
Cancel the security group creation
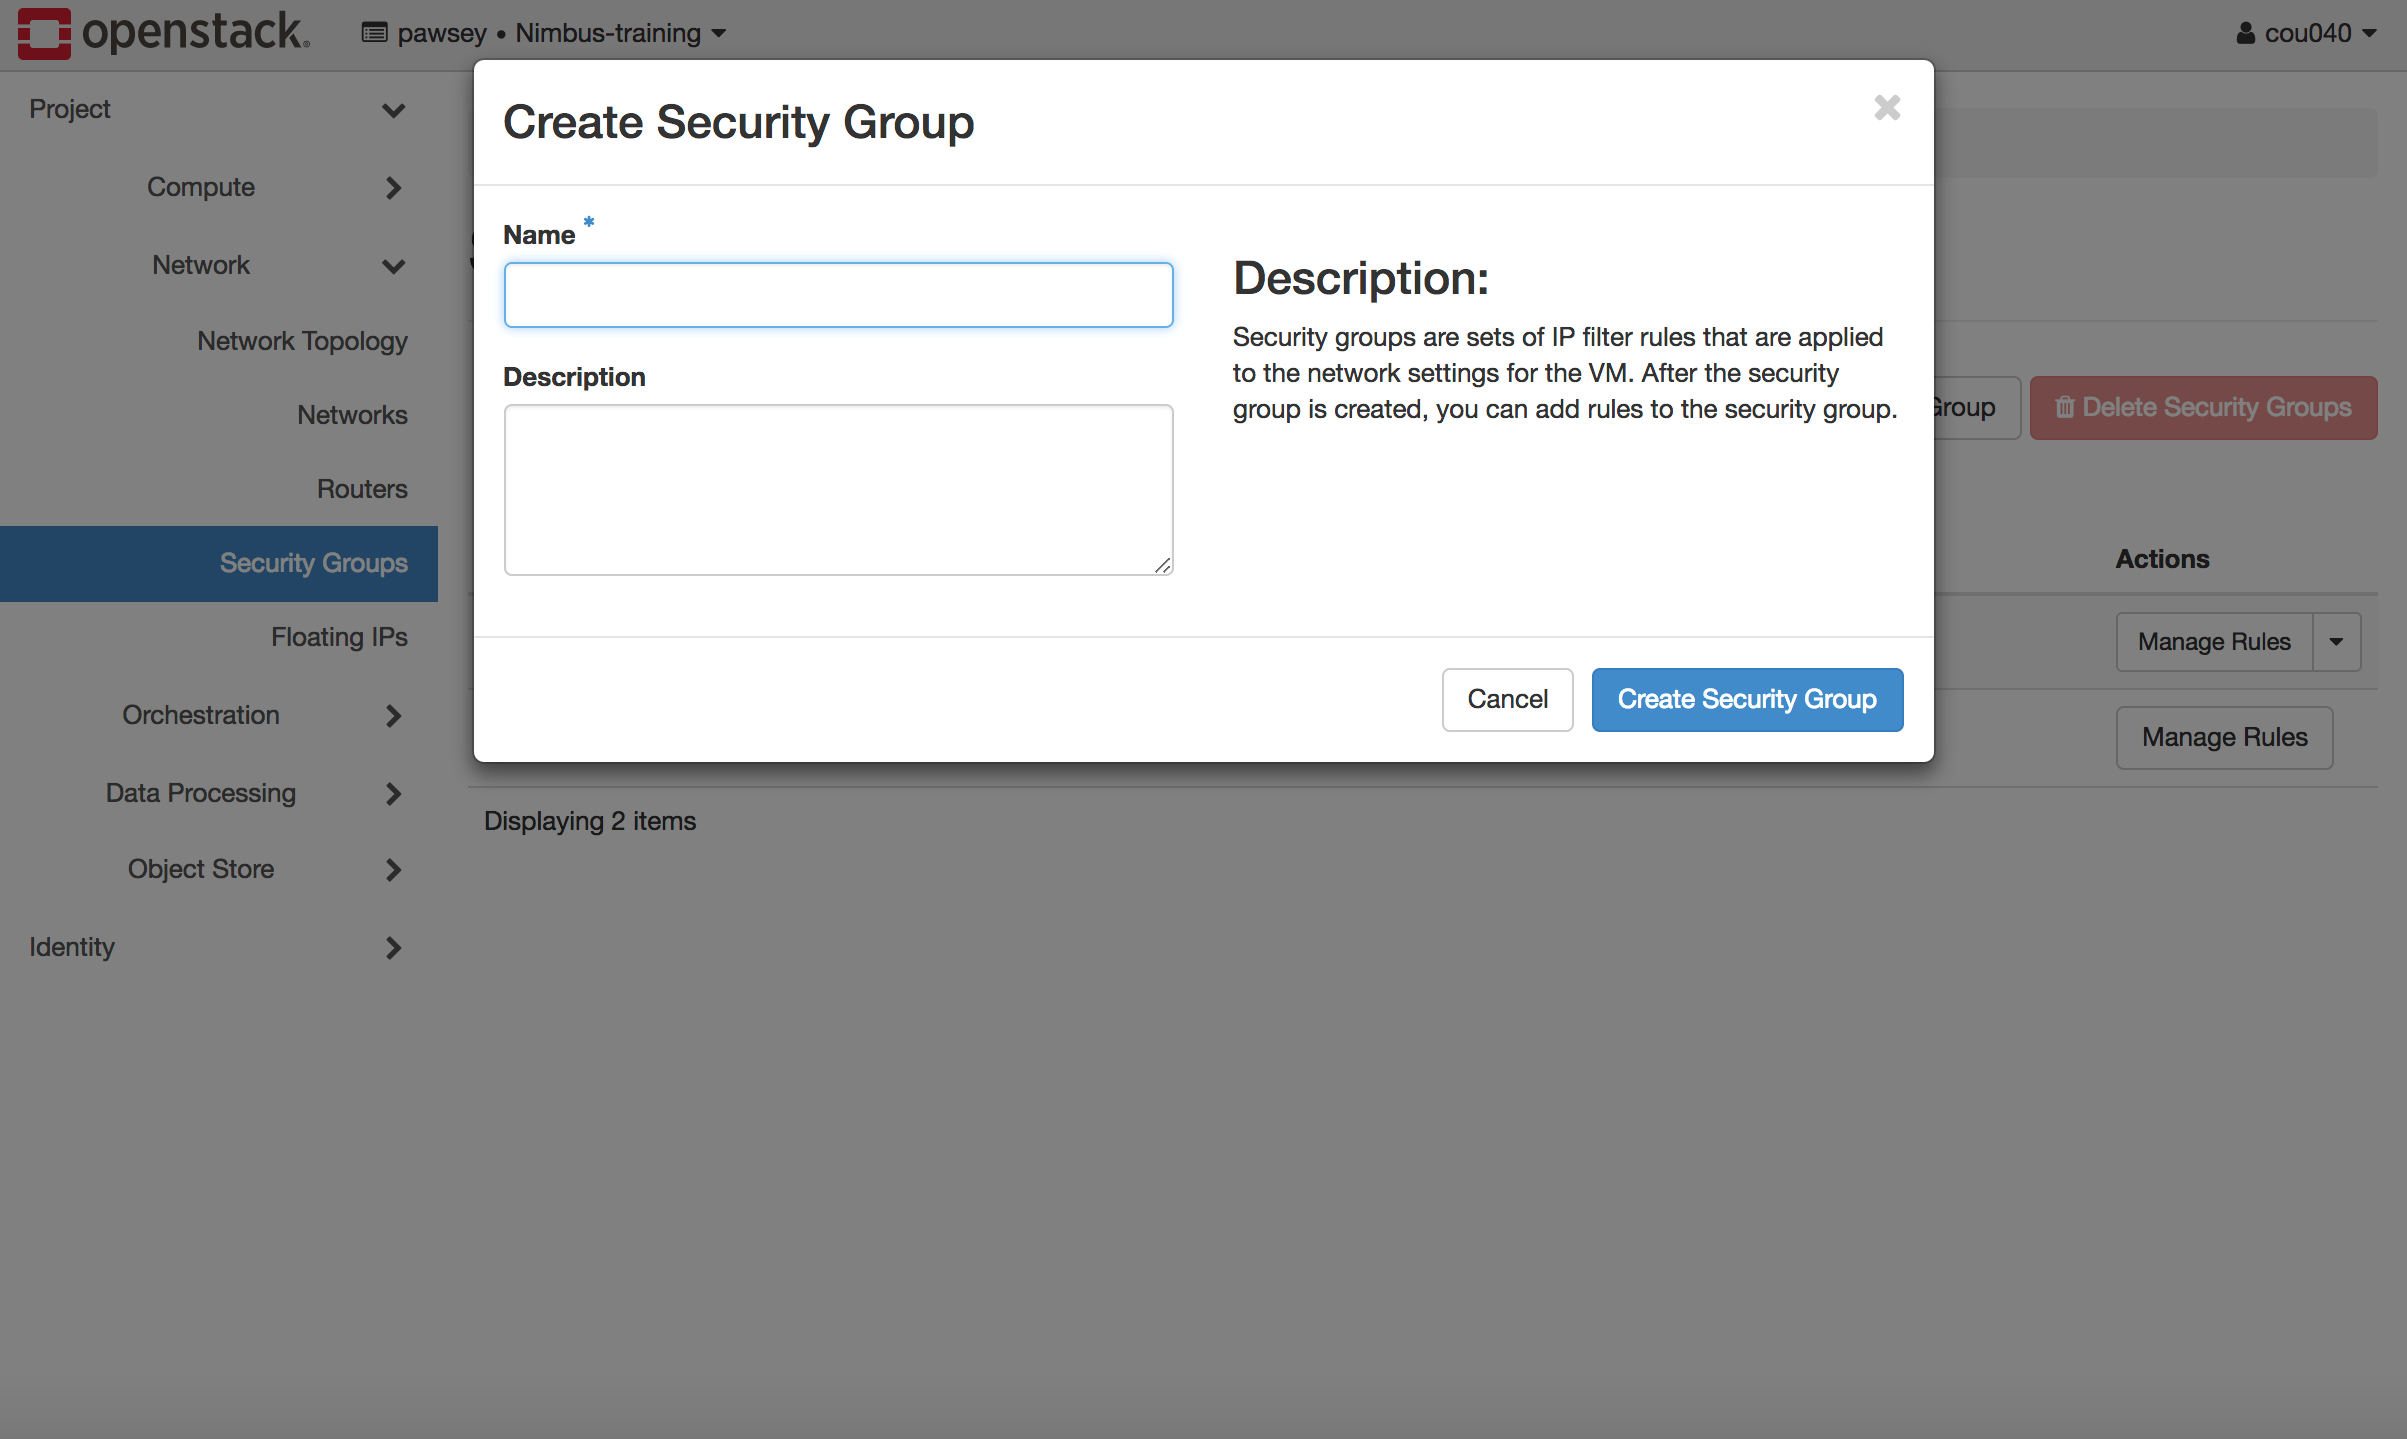(x=1507, y=699)
